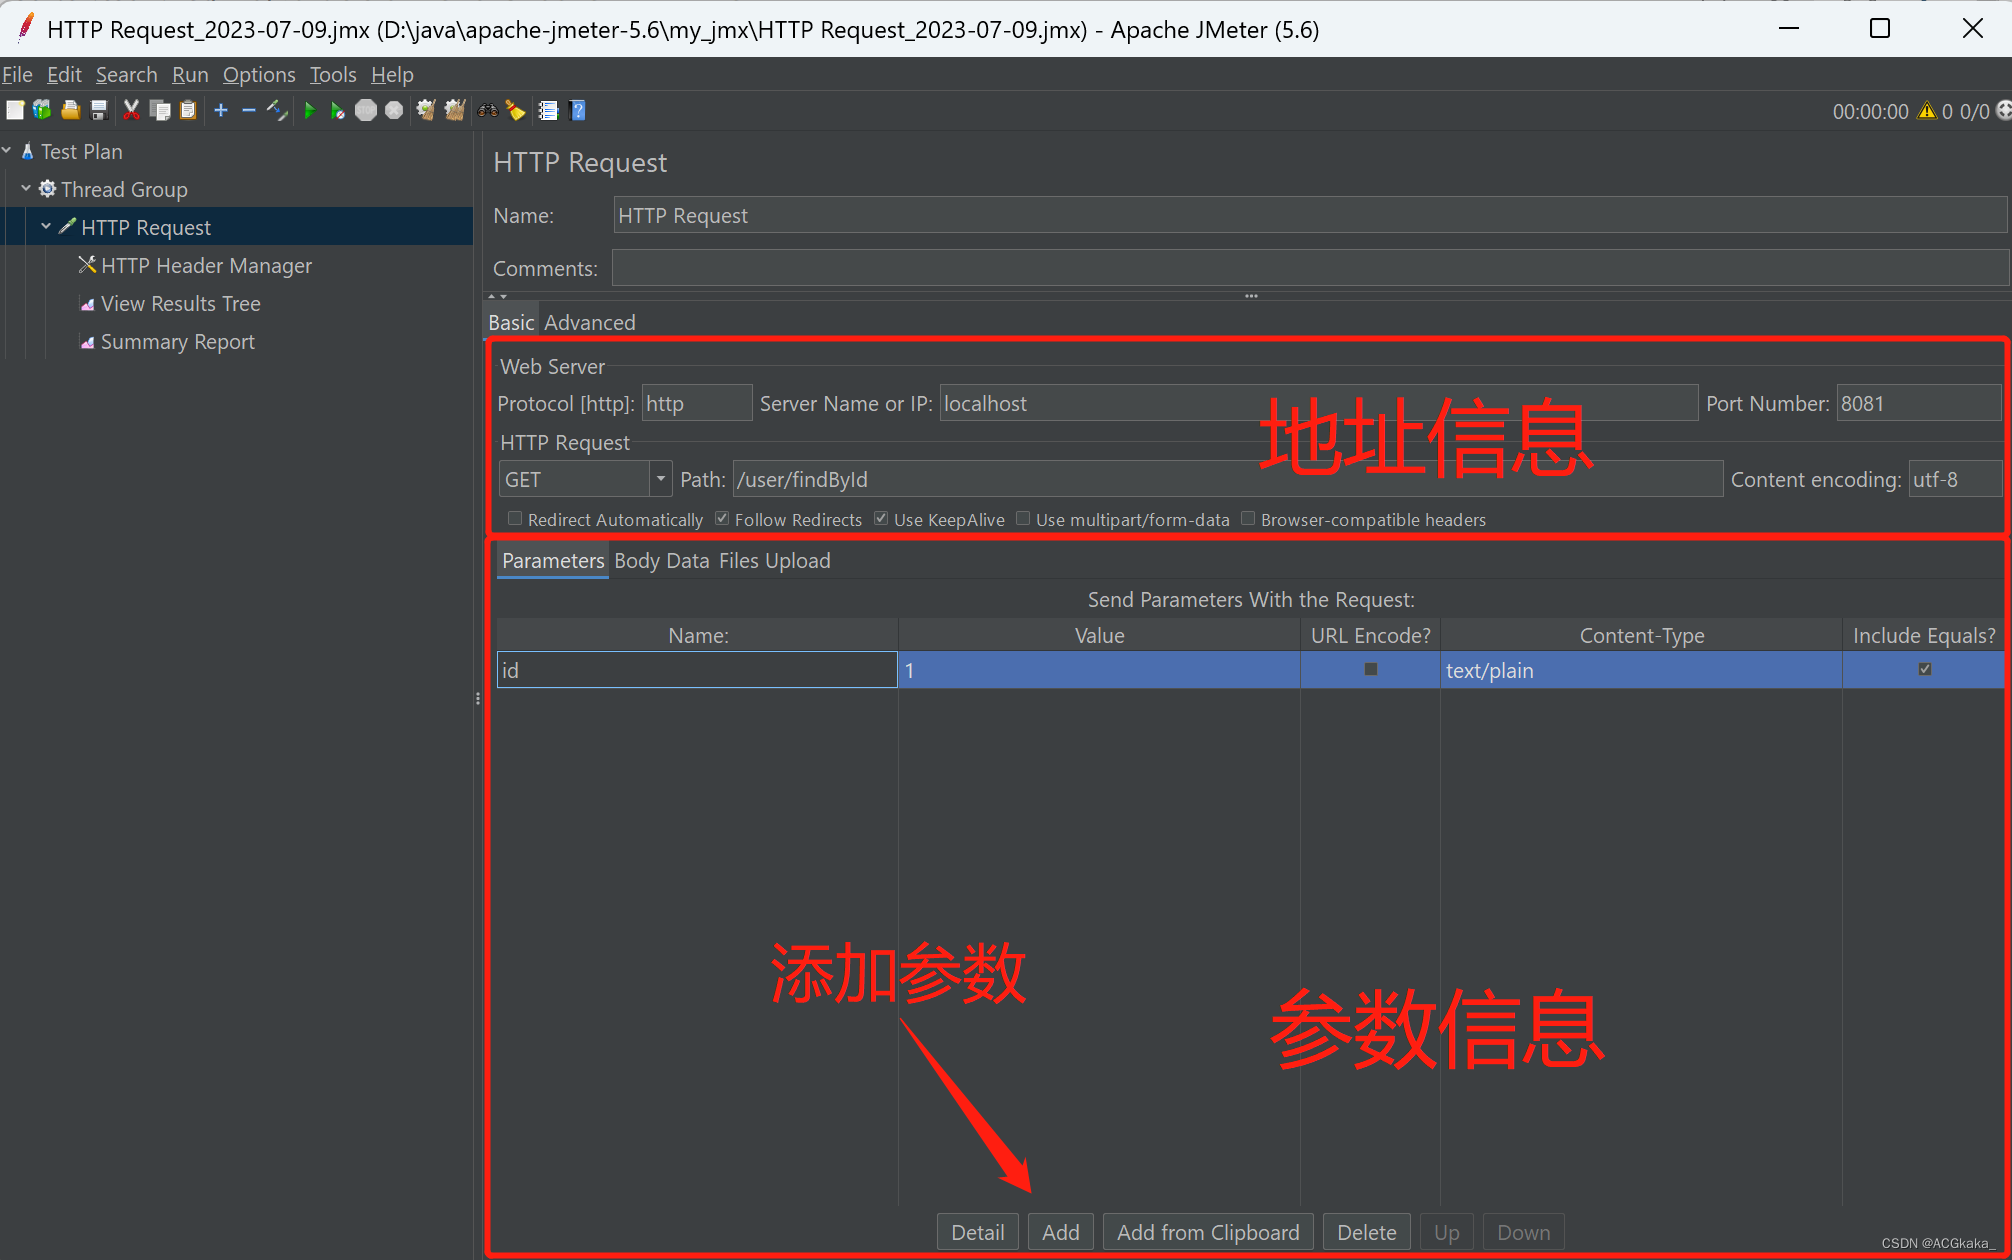The image size is (2012, 1260).
Task: Toggle Include Equals checkbox for id row
Action: coord(1925,669)
